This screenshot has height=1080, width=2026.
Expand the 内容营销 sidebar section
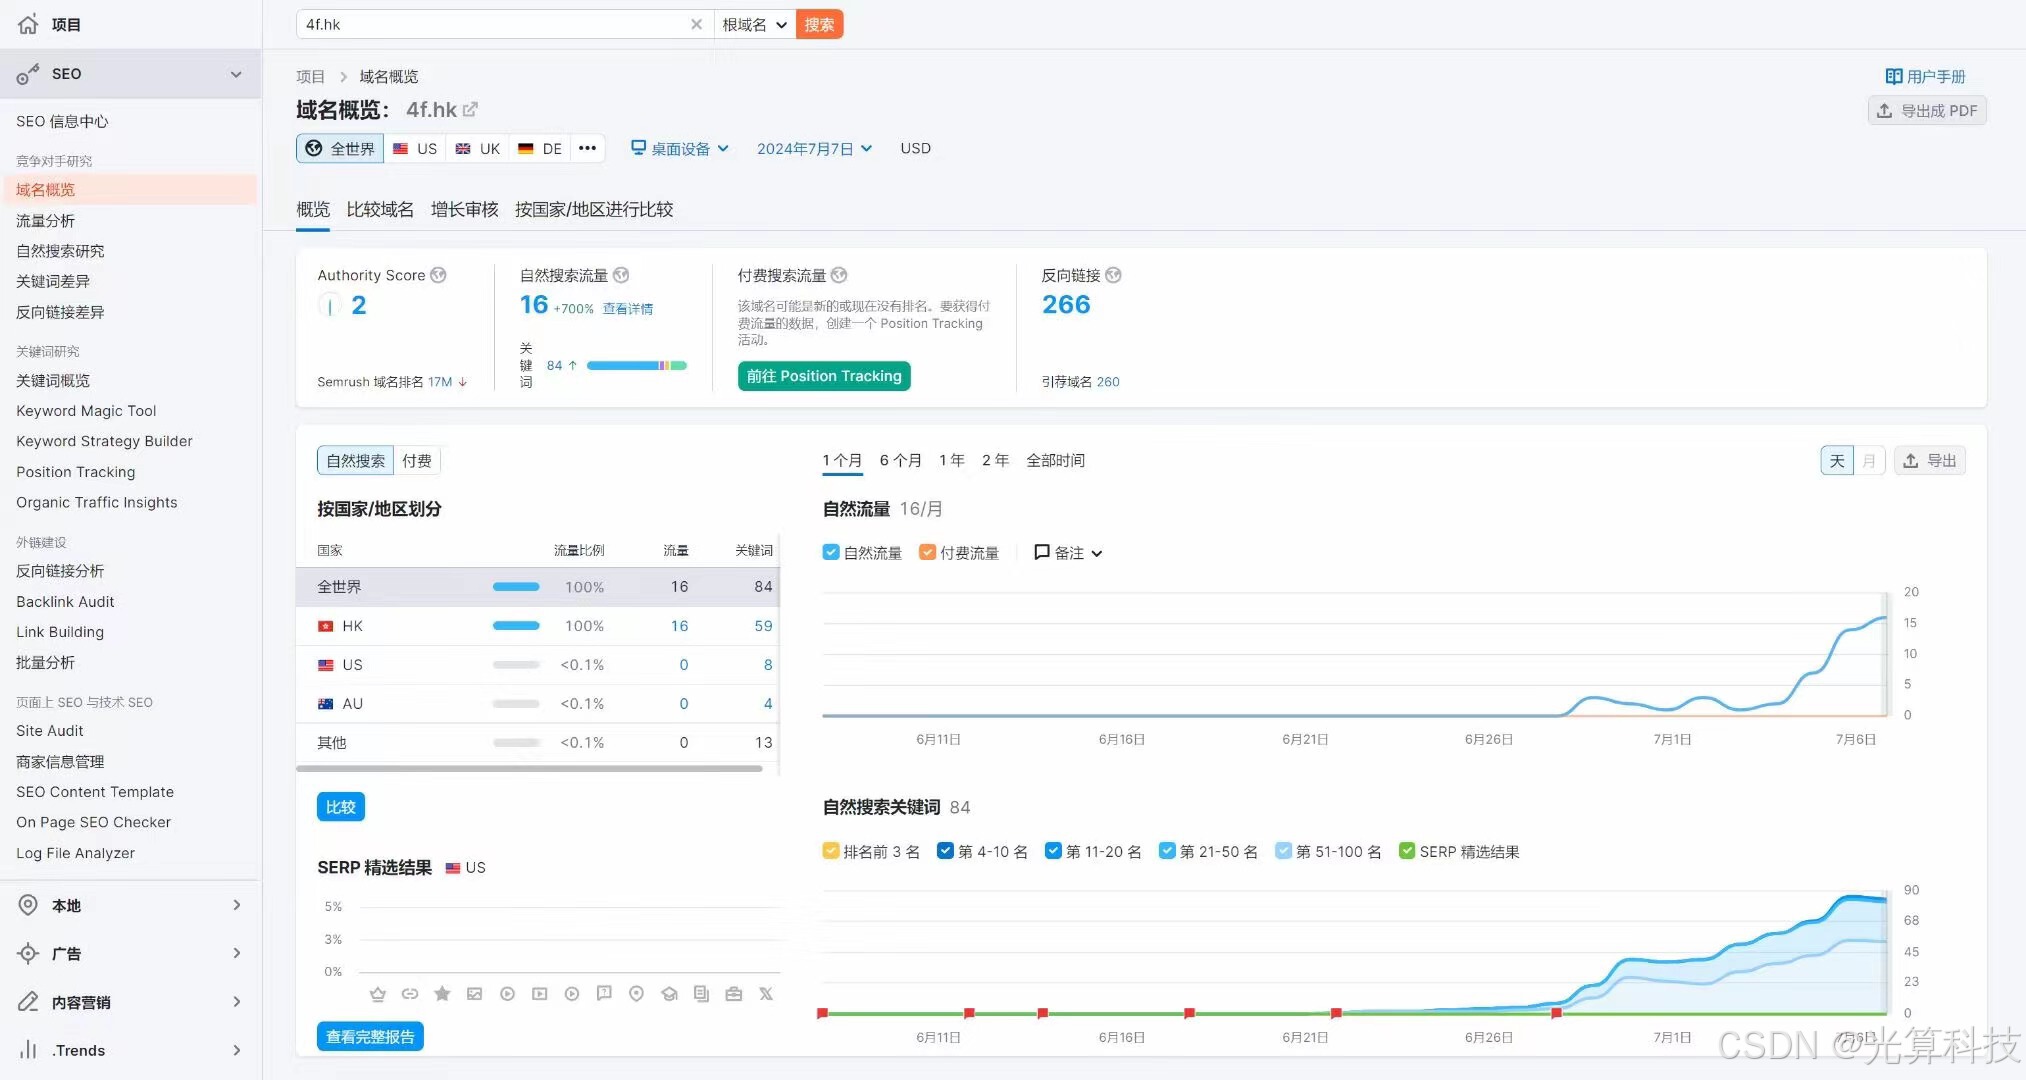click(237, 1001)
